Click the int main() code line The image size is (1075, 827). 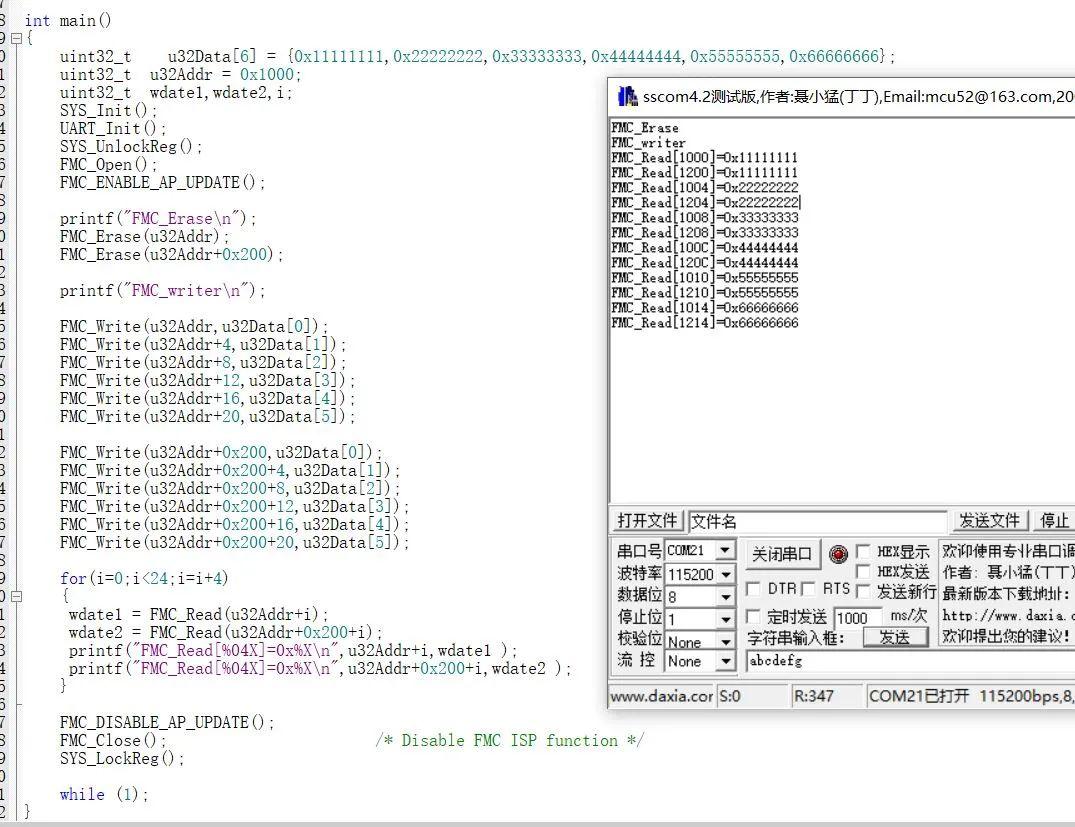tap(68, 21)
